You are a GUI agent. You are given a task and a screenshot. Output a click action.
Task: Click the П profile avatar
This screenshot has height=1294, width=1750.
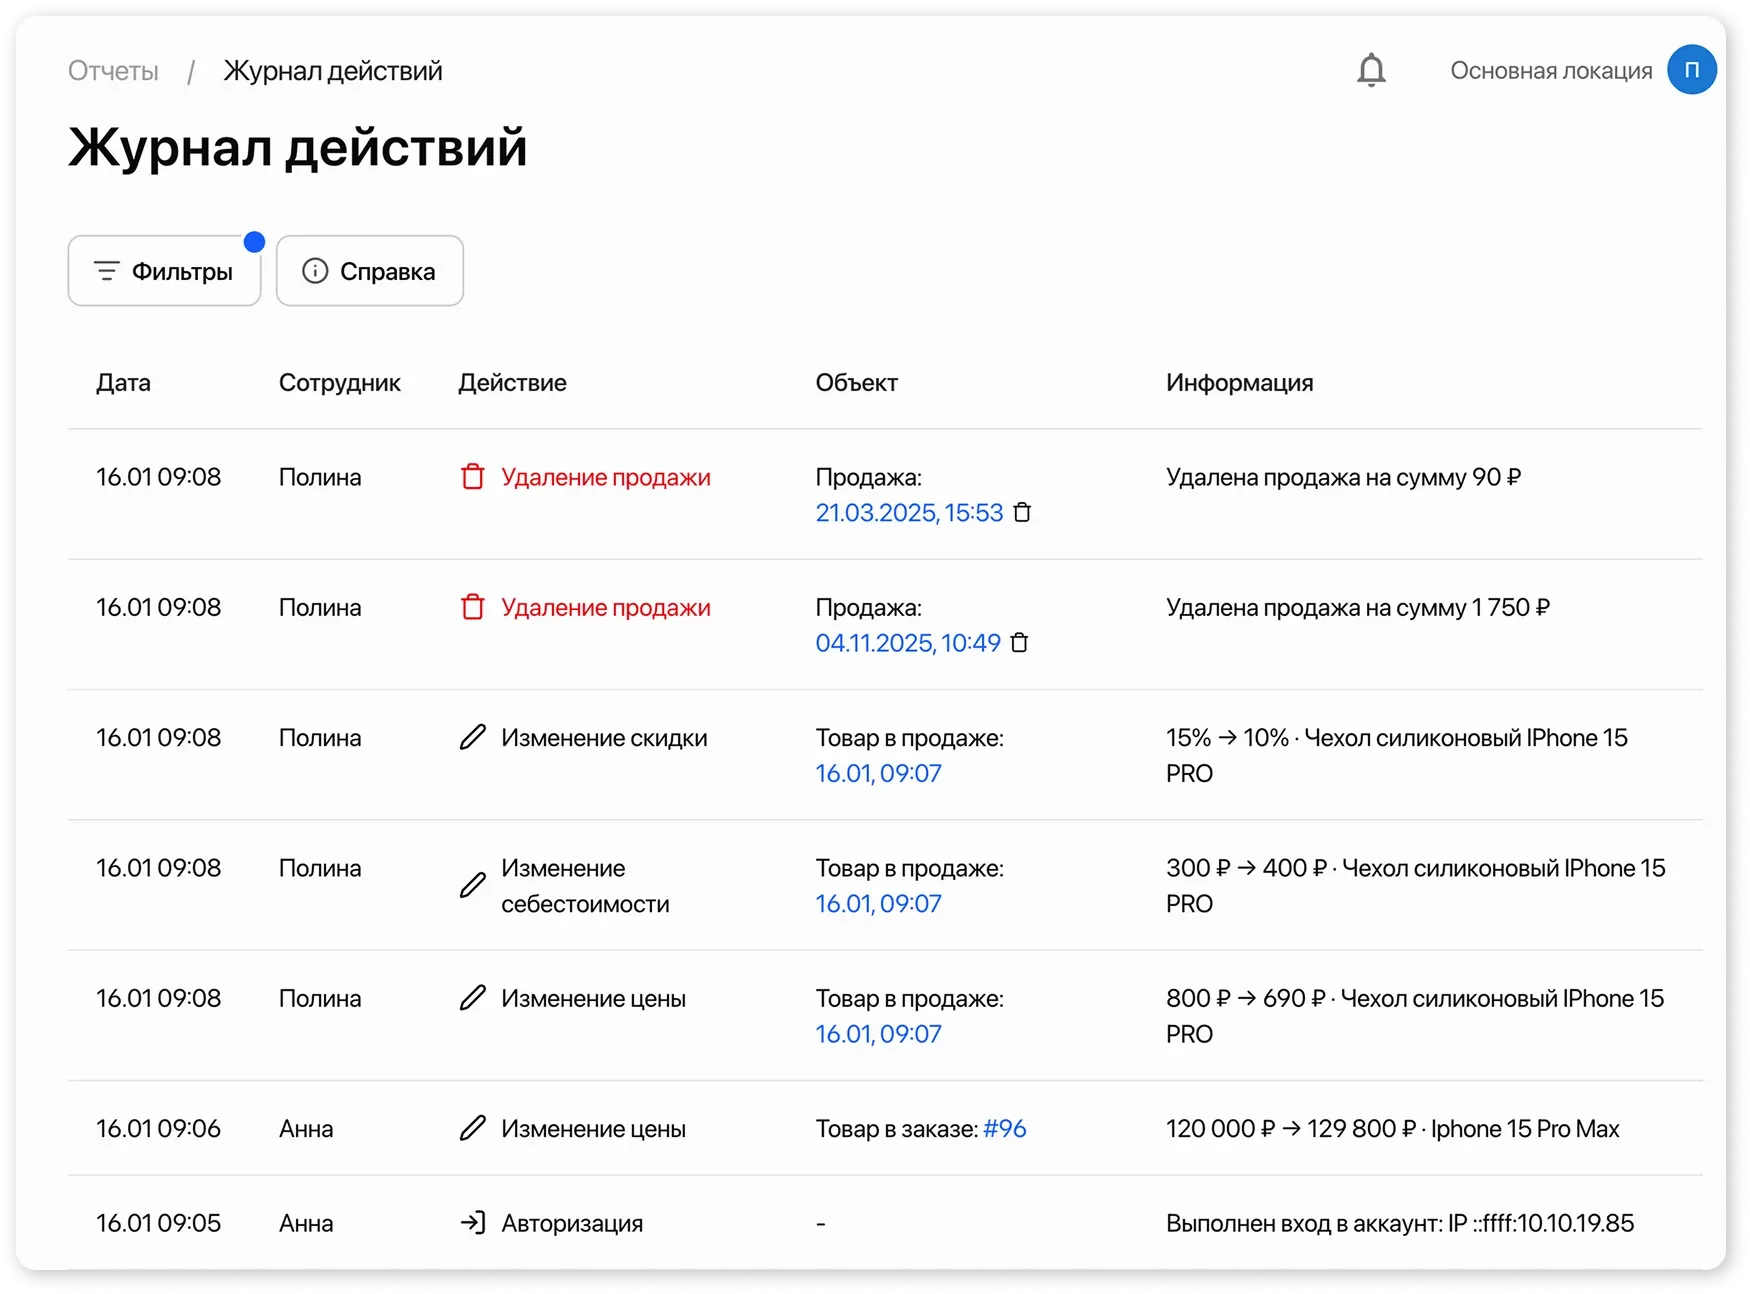coord(1692,69)
